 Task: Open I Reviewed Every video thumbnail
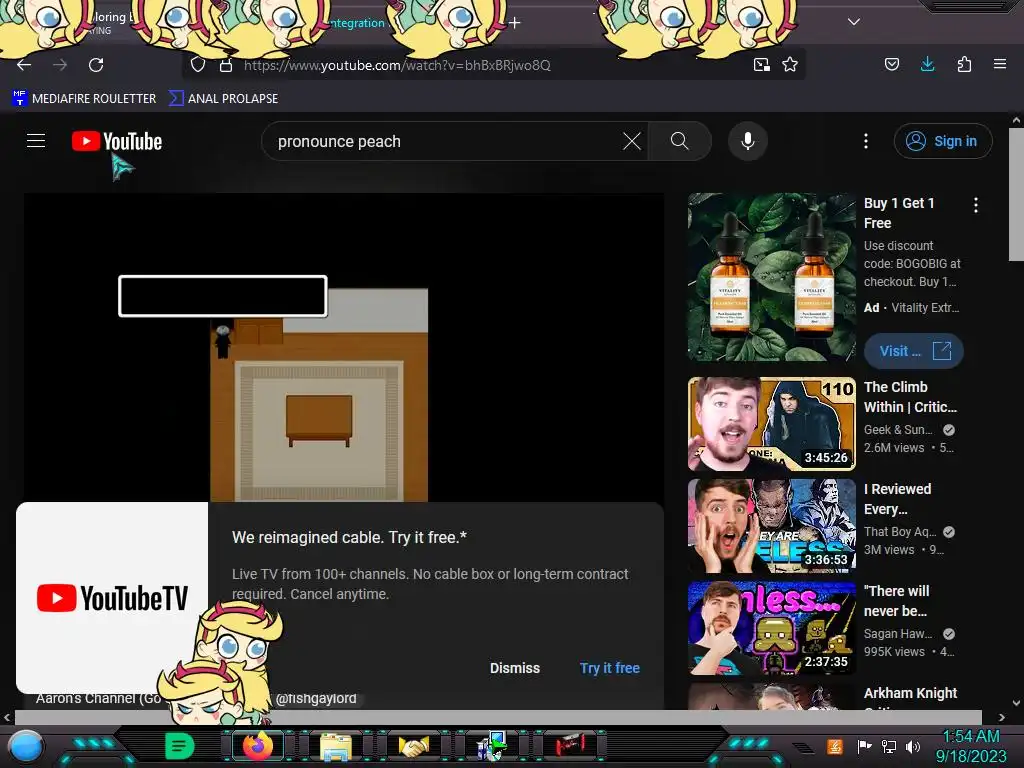tap(771, 526)
